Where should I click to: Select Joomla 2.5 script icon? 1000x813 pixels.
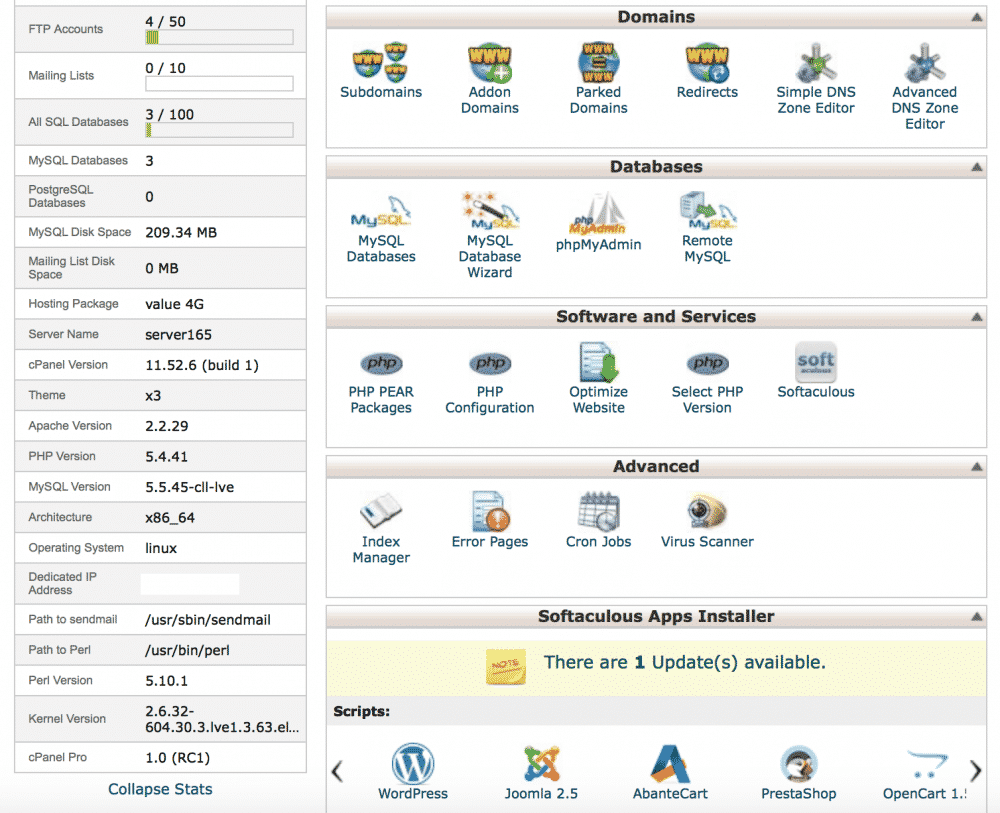click(x=541, y=763)
